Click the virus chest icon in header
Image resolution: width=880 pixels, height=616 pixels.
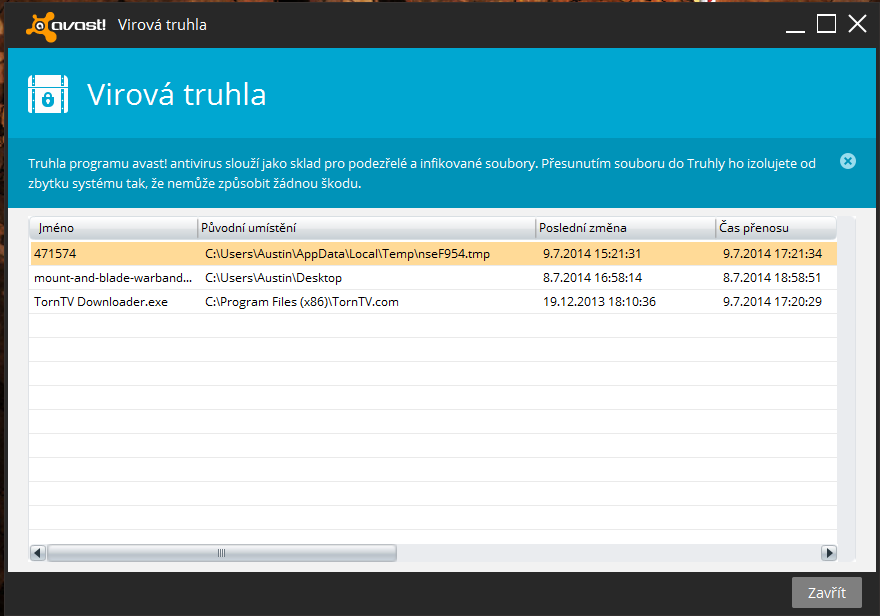click(x=48, y=94)
